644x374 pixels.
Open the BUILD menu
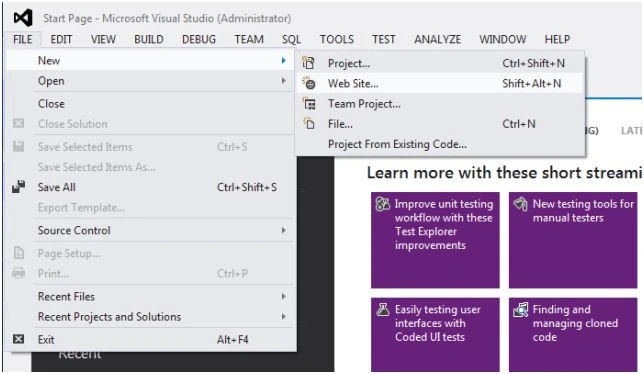point(149,39)
